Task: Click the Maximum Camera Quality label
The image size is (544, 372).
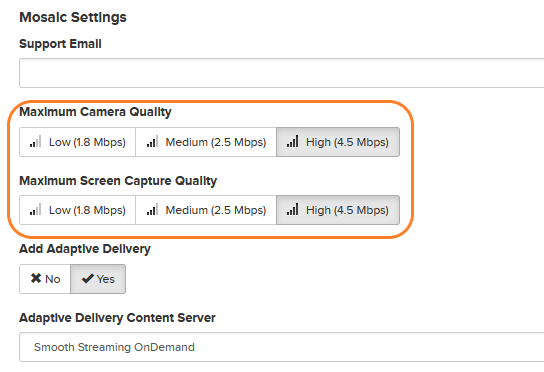Action: point(95,112)
